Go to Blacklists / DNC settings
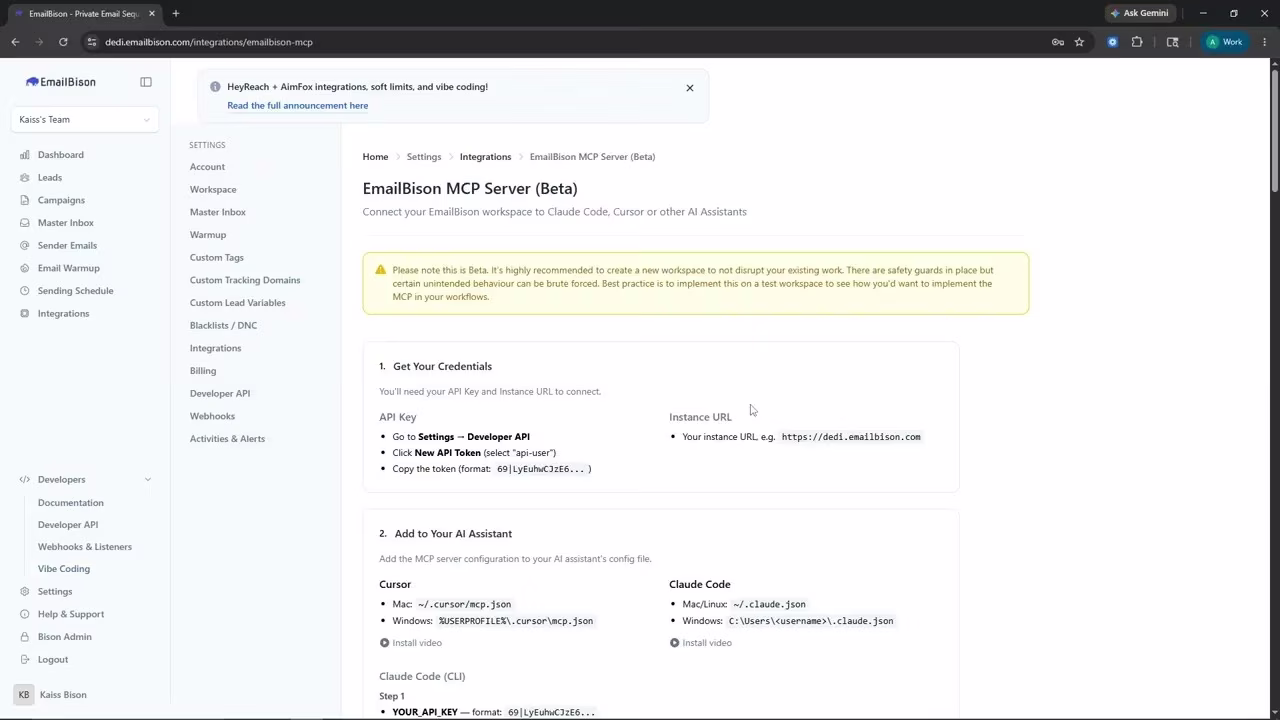Screen dimensions: 1280x720 click(x=223, y=326)
